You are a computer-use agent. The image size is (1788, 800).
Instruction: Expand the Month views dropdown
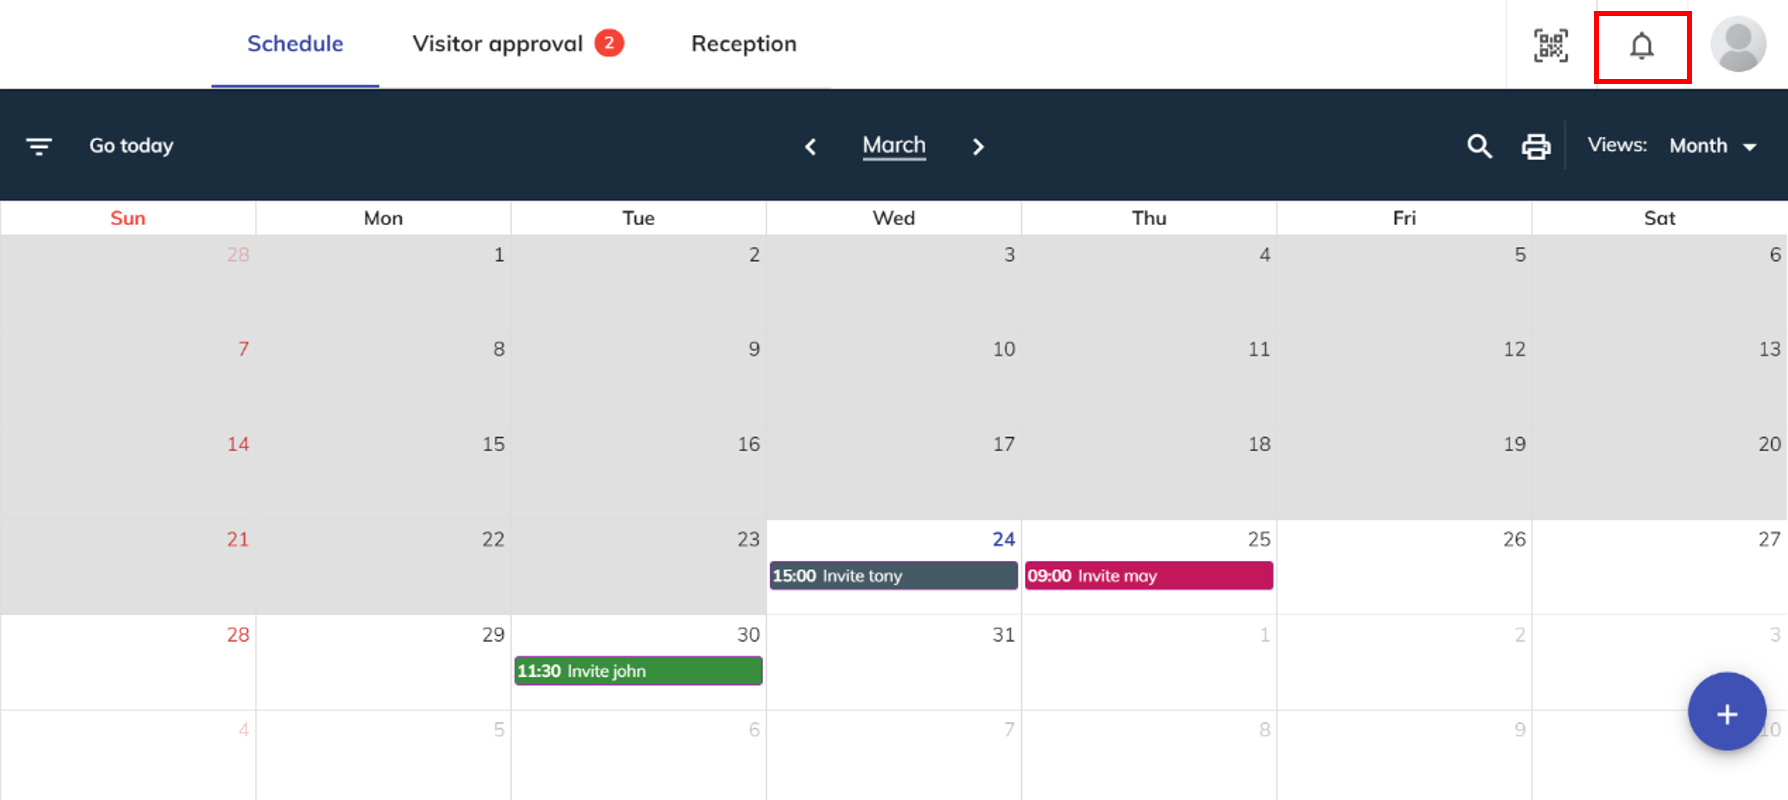point(1713,146)
